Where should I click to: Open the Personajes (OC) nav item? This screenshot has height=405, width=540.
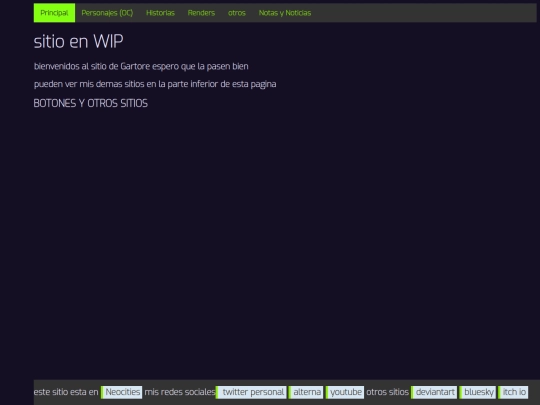click(x=107, y=13)
